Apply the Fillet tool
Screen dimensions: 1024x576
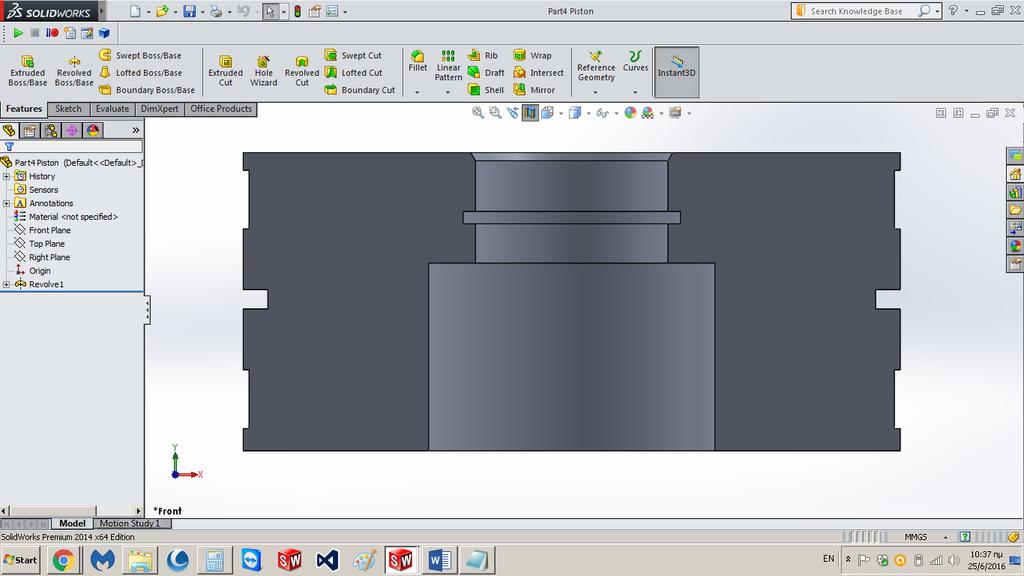417,61
